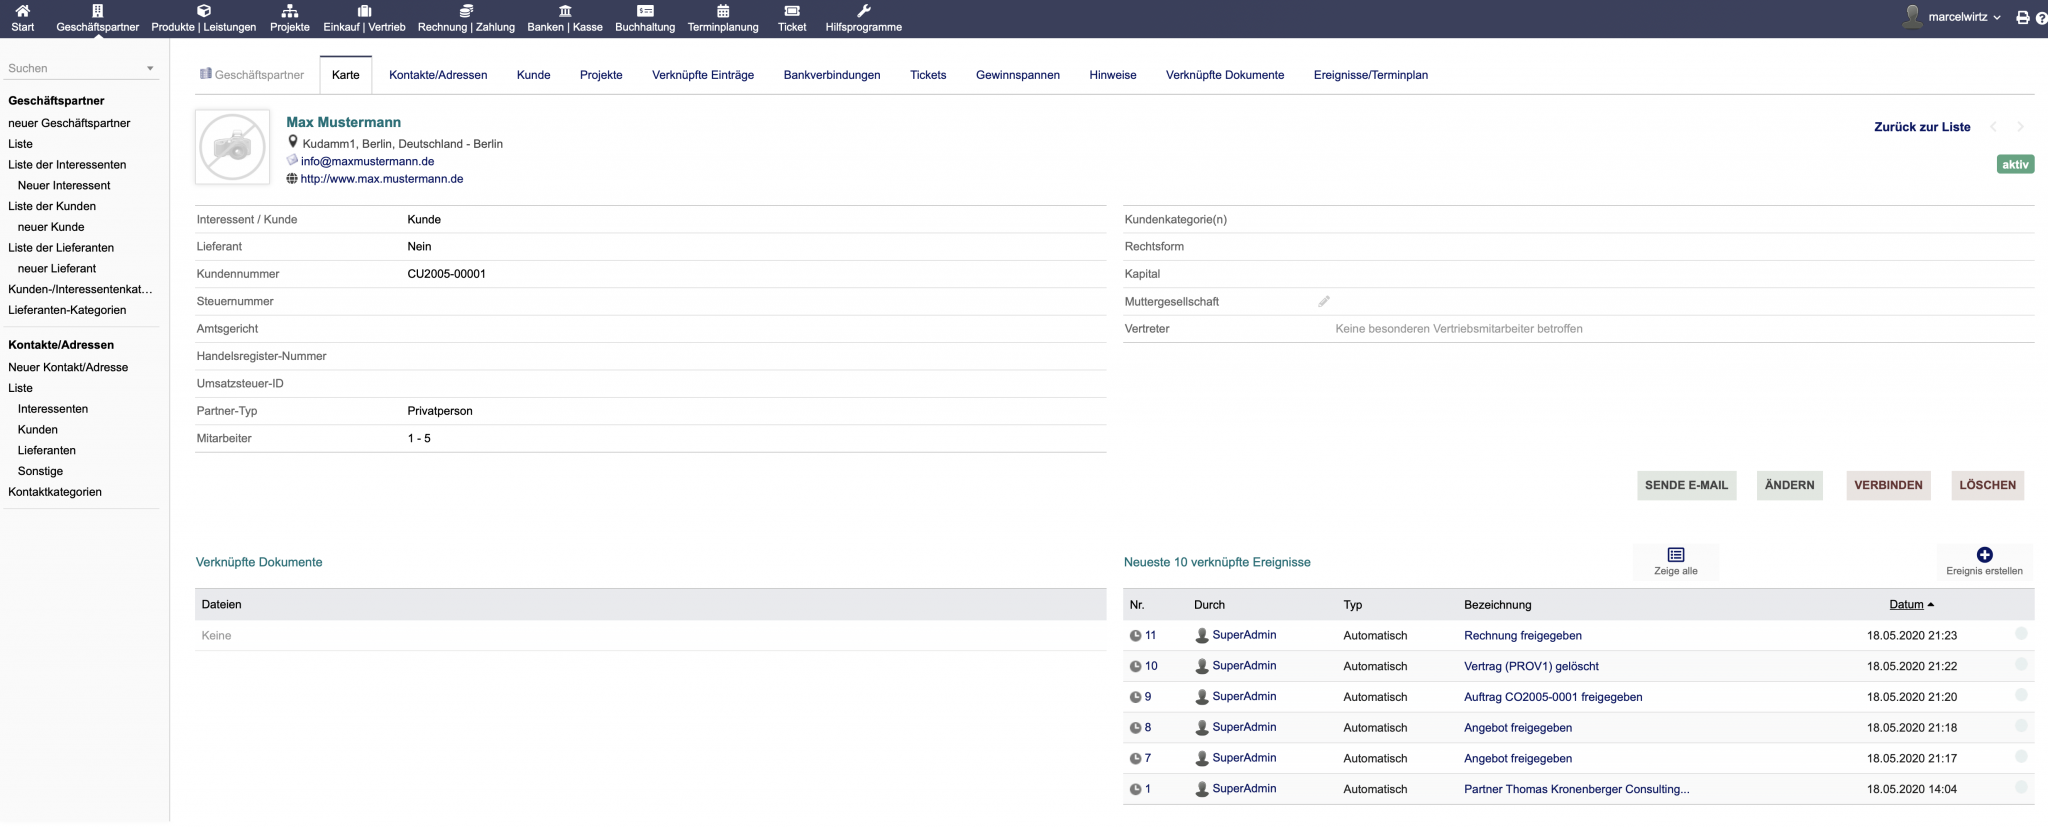Click the print icon in top bar
The width and height of the screenshot is (2048, 828).
[2023, 18]
